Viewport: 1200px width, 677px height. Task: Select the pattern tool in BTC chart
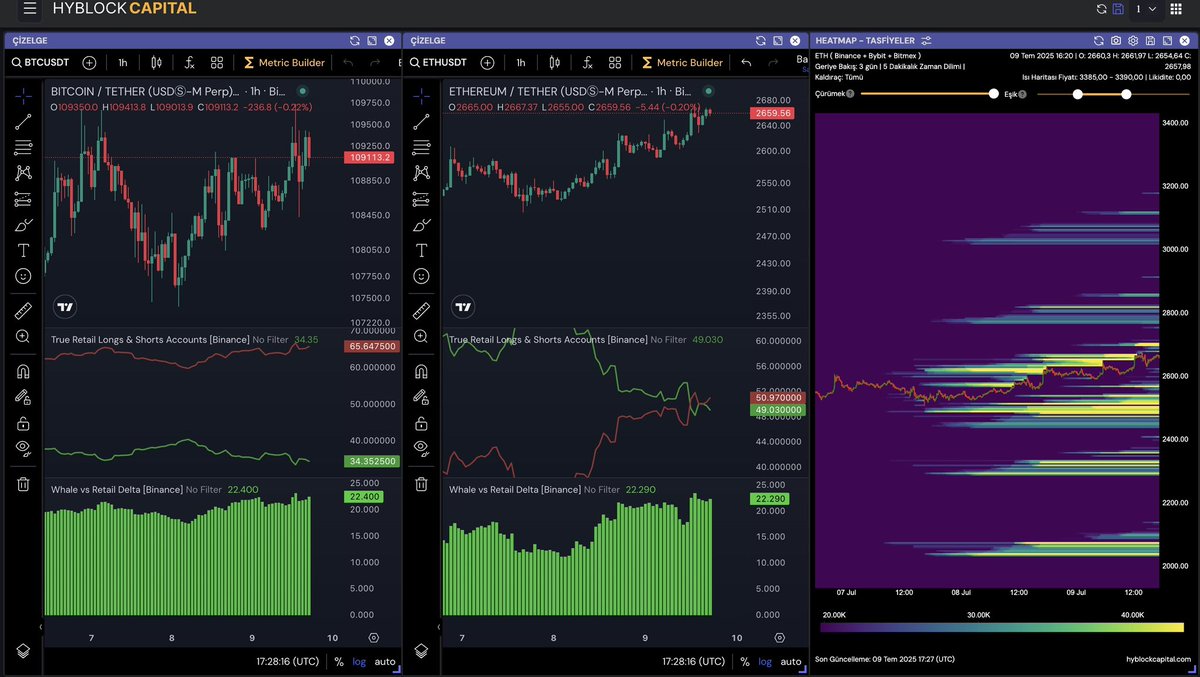point(23,173)
